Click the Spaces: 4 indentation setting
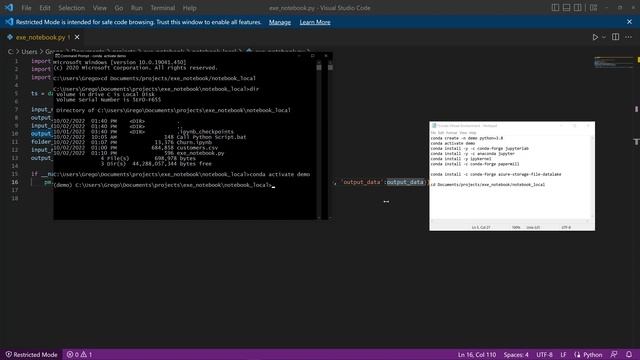 516,355
